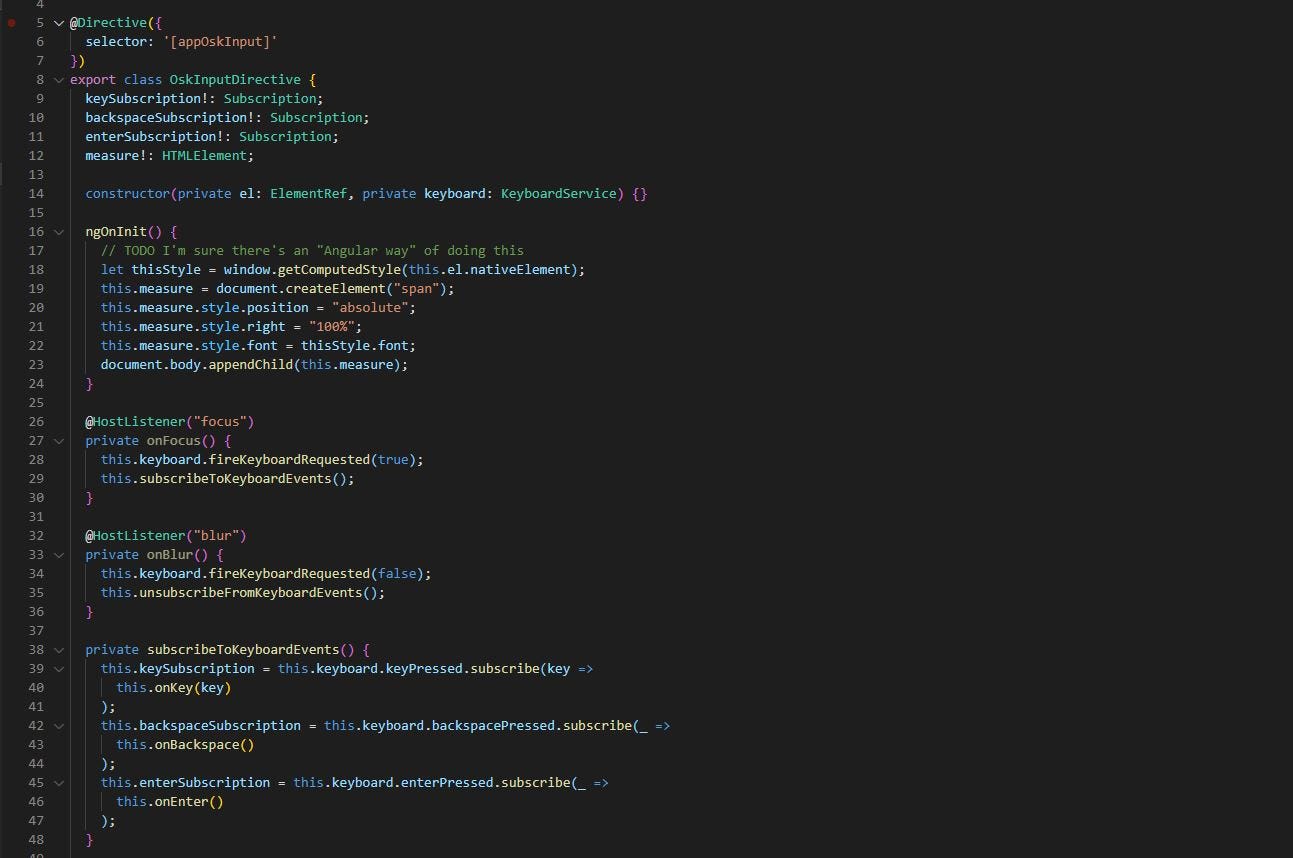Fold the backspaceSubscription statement at line 42

click(x=59, y=725)
